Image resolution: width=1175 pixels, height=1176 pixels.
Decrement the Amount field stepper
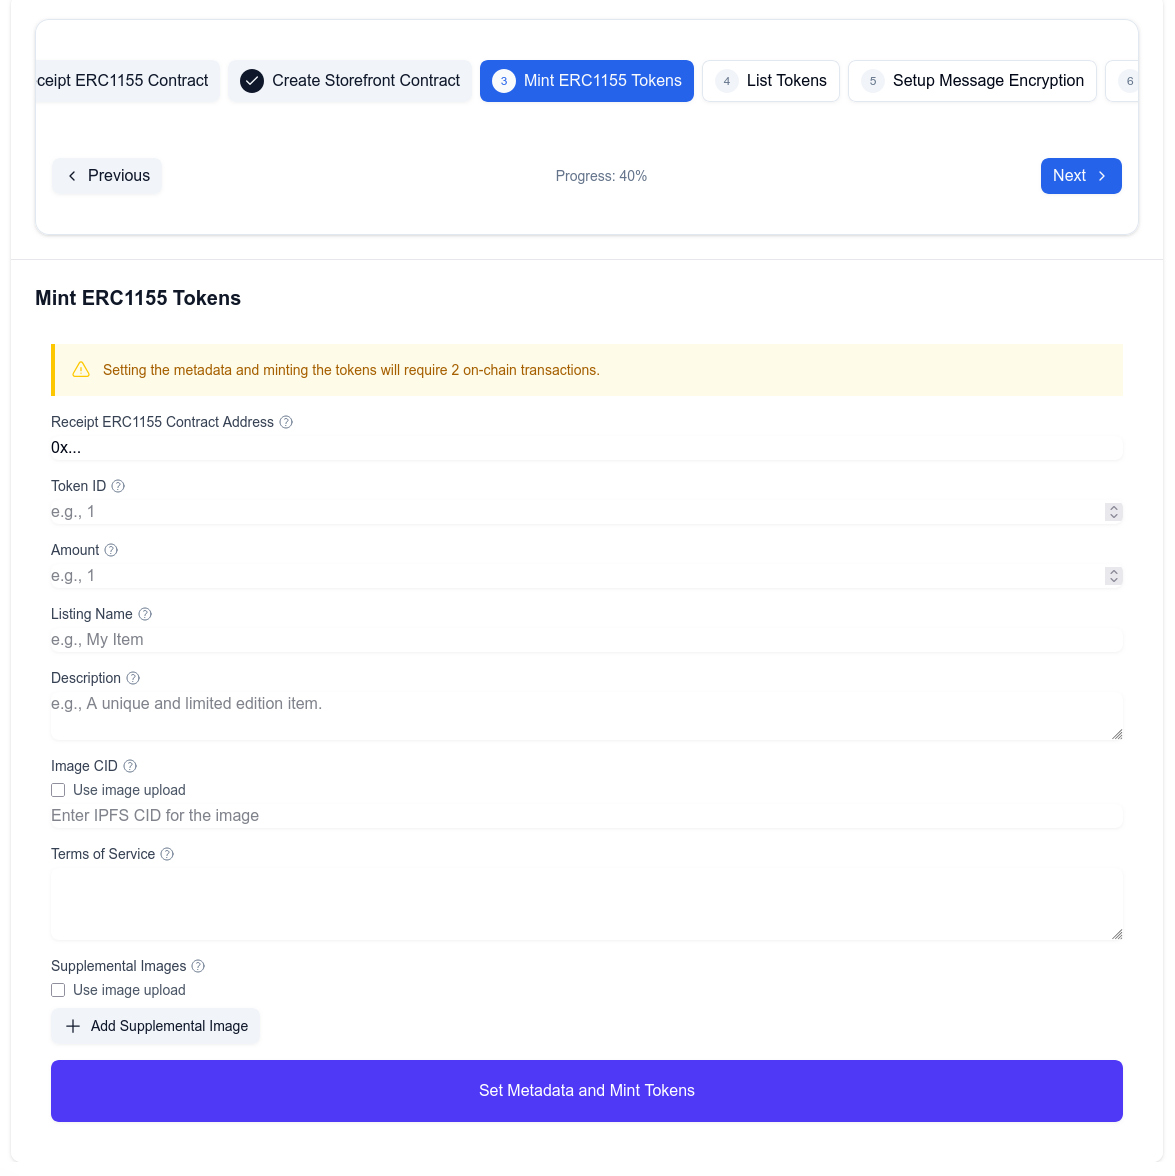point(1113,580)
